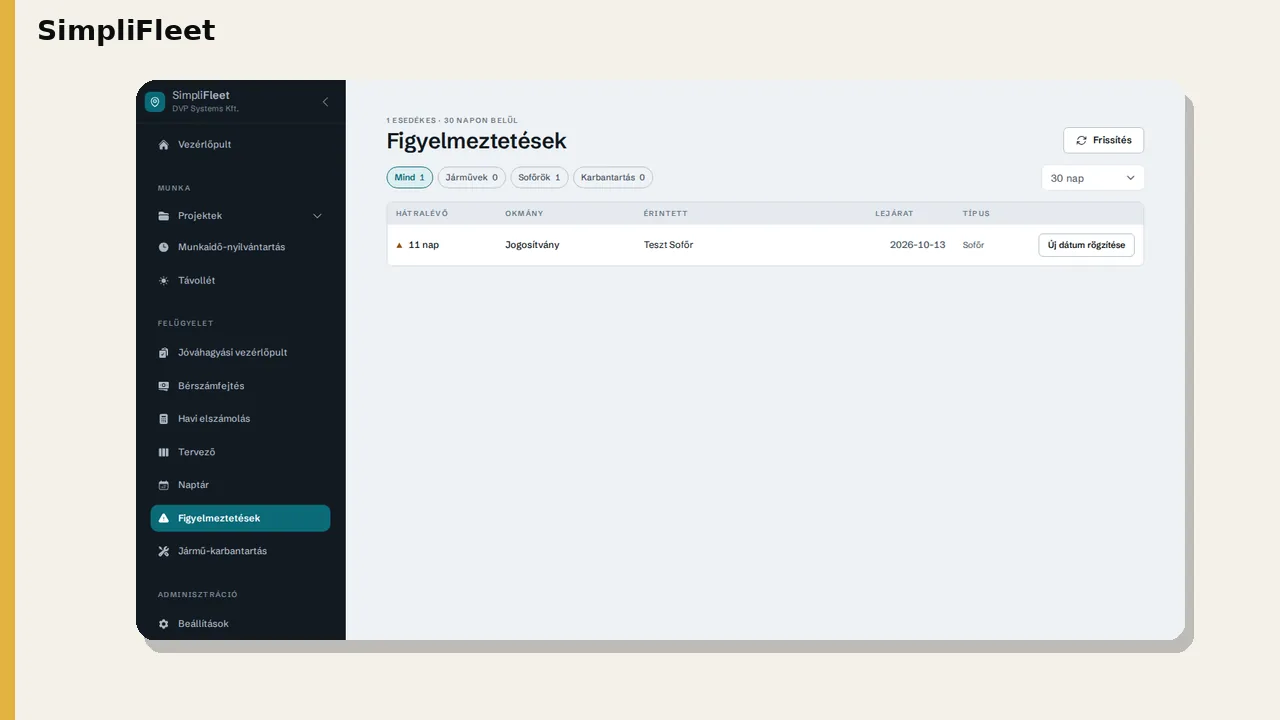Click the Projektek folder icon
This screenshot has width=1280, height=720.
coord(164,216)
